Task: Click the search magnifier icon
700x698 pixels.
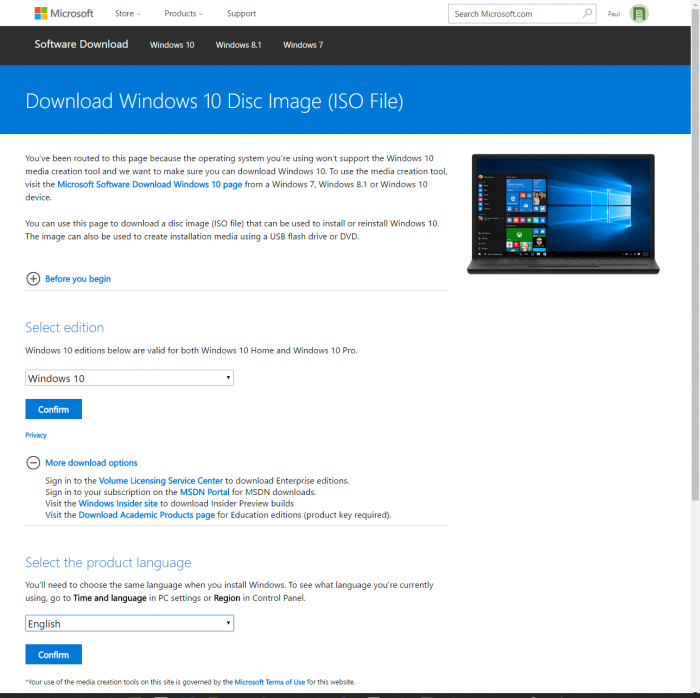Action: (587, 13)
